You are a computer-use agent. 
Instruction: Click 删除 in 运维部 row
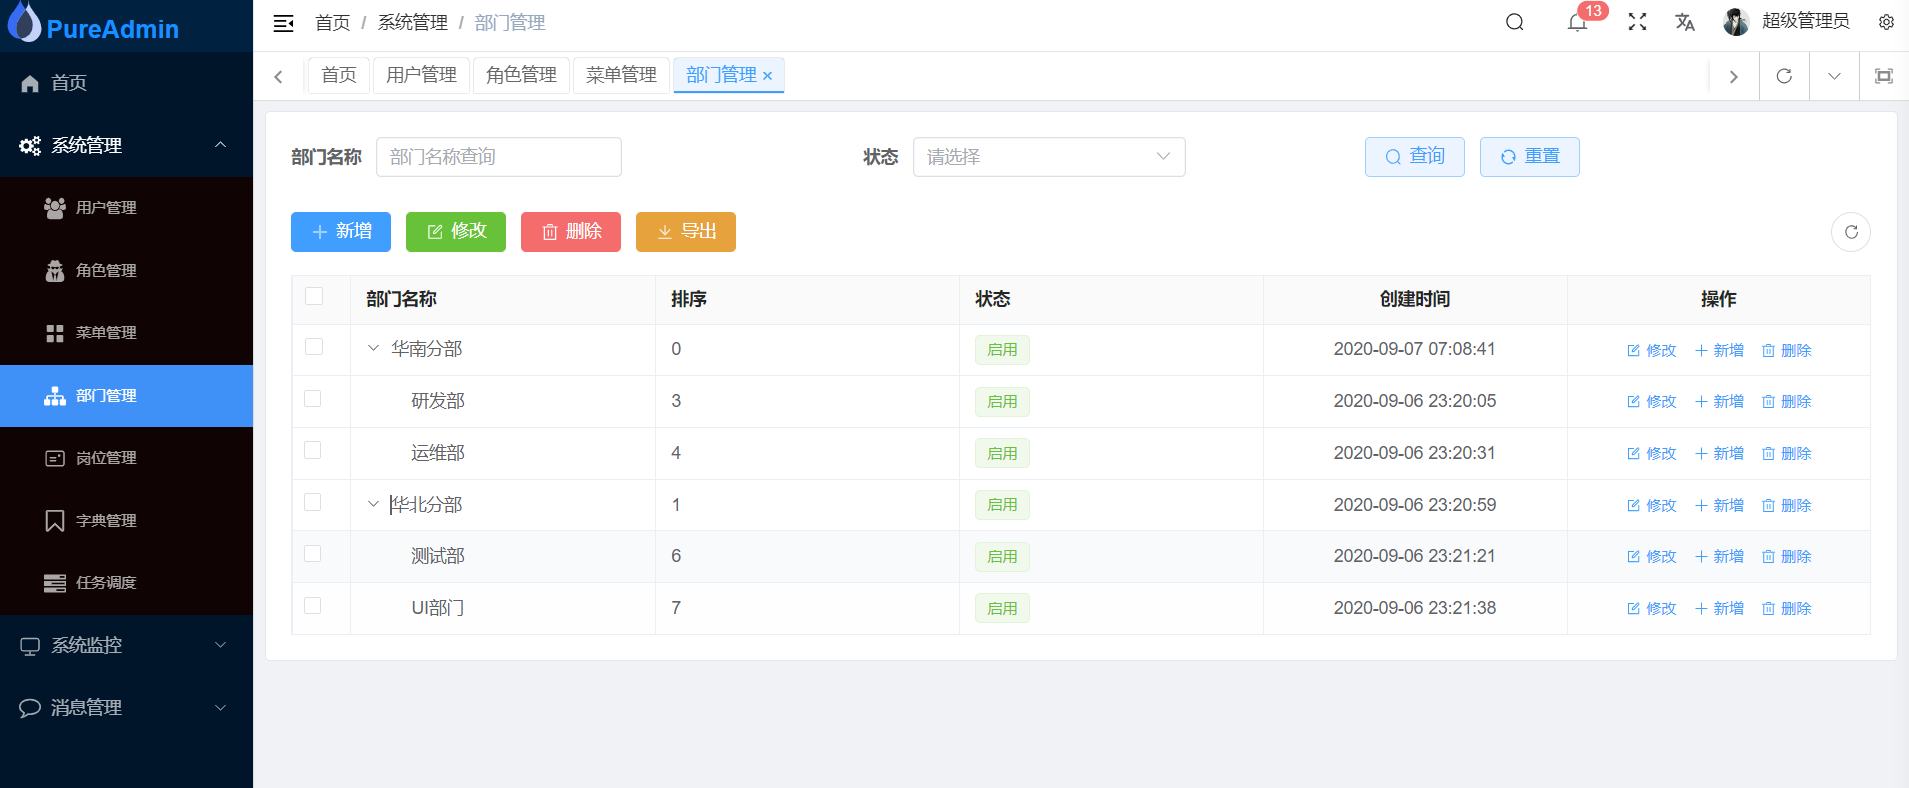(1786, 454)
